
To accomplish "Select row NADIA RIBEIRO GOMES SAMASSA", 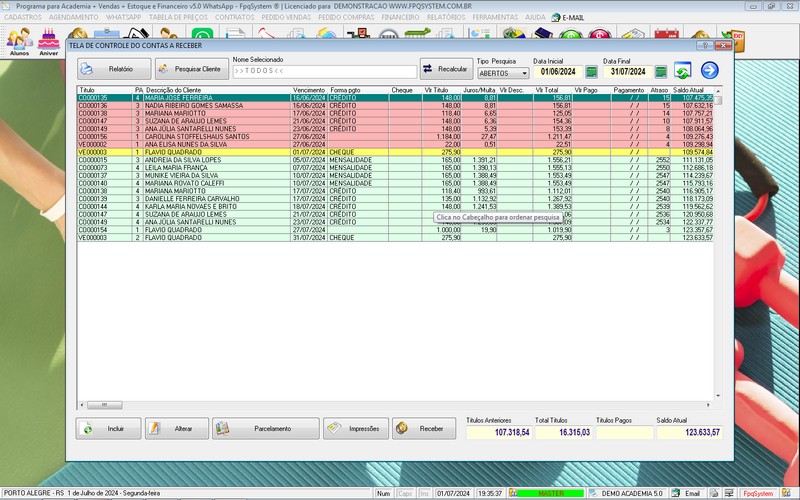I will (x=395, y=106).
